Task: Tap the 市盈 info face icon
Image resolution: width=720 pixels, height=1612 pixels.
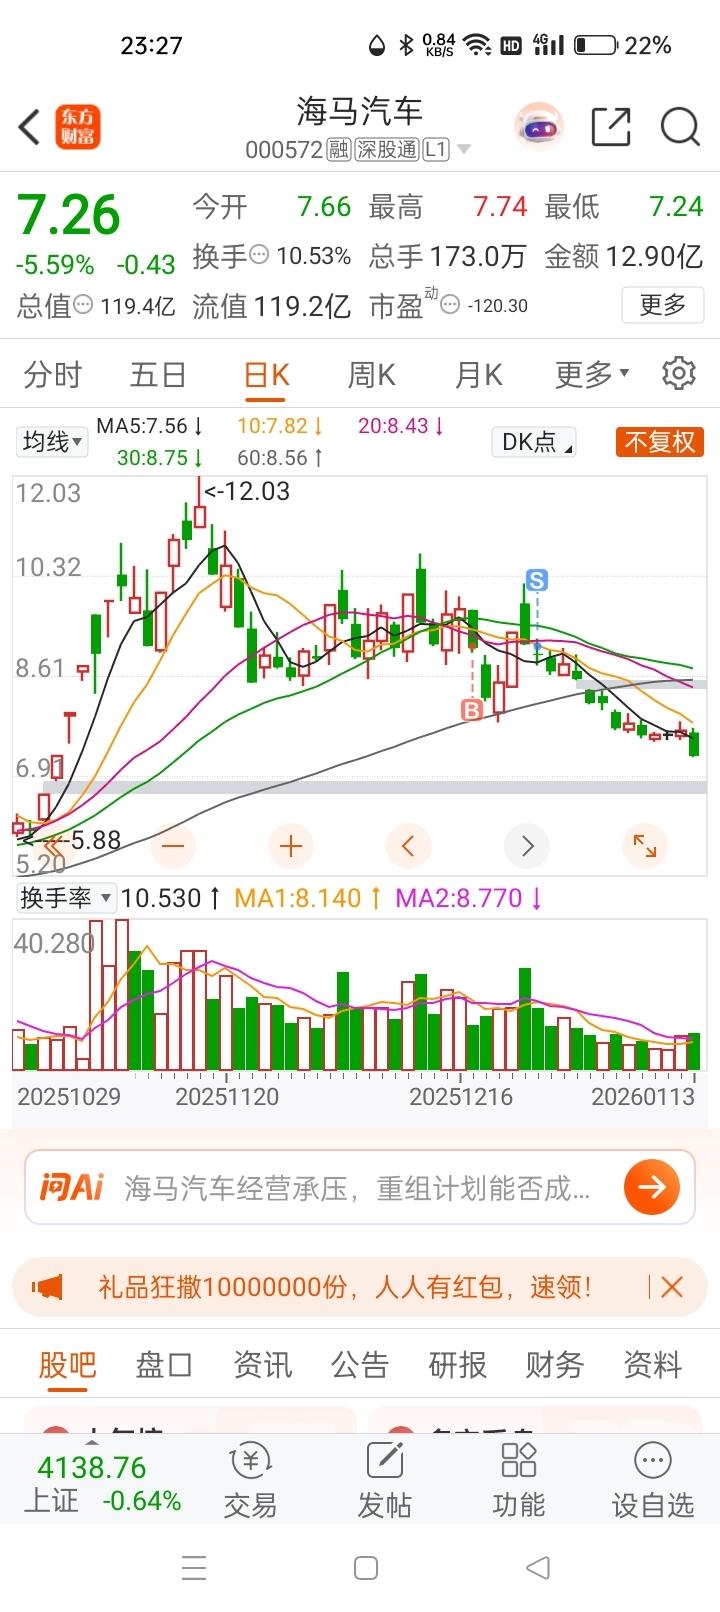Action: (x=450, y=304)
